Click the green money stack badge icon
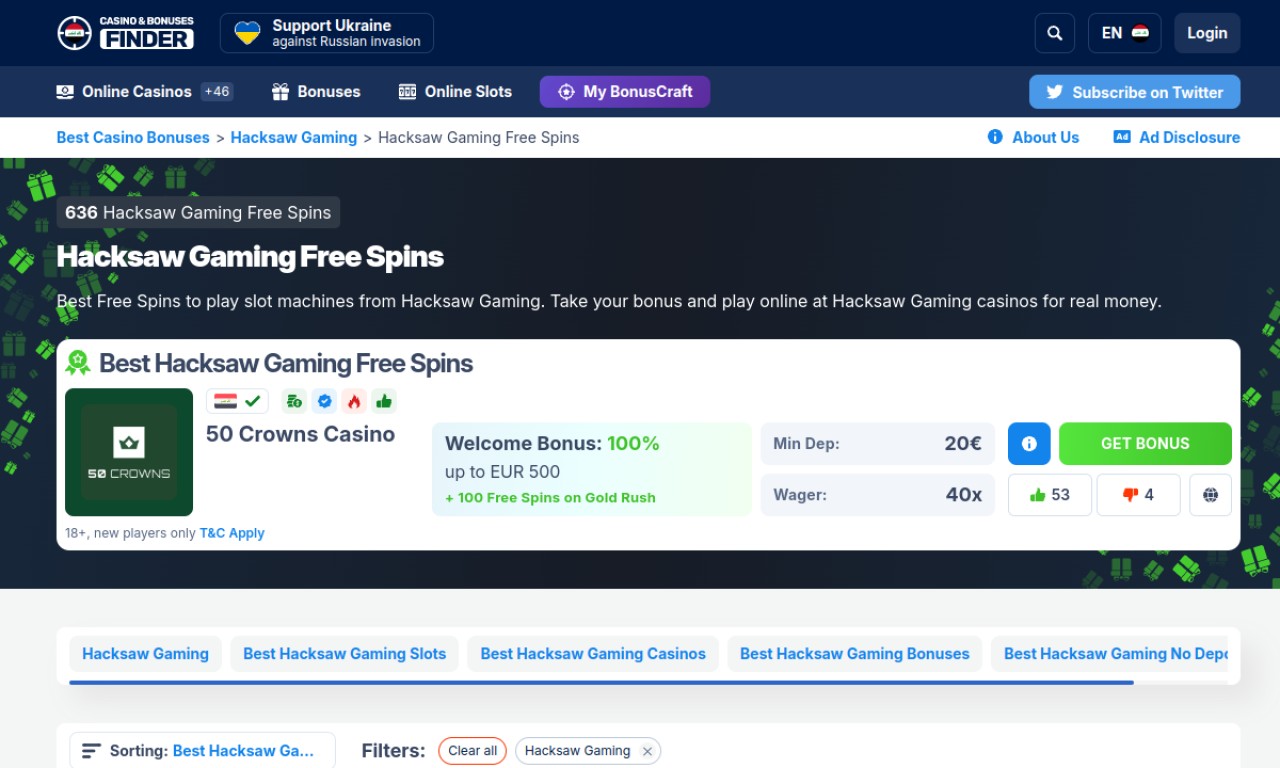Screen dimensions: 1280x768 point(294,401)
